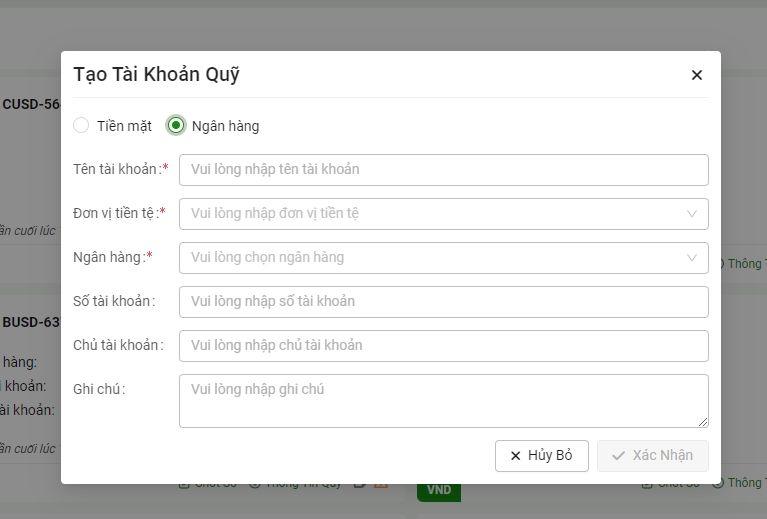The height and width of the screenshot is (519, 767).
Task: Click the Ghi chú textarea resize handle
Action: (x=703, y=422)
